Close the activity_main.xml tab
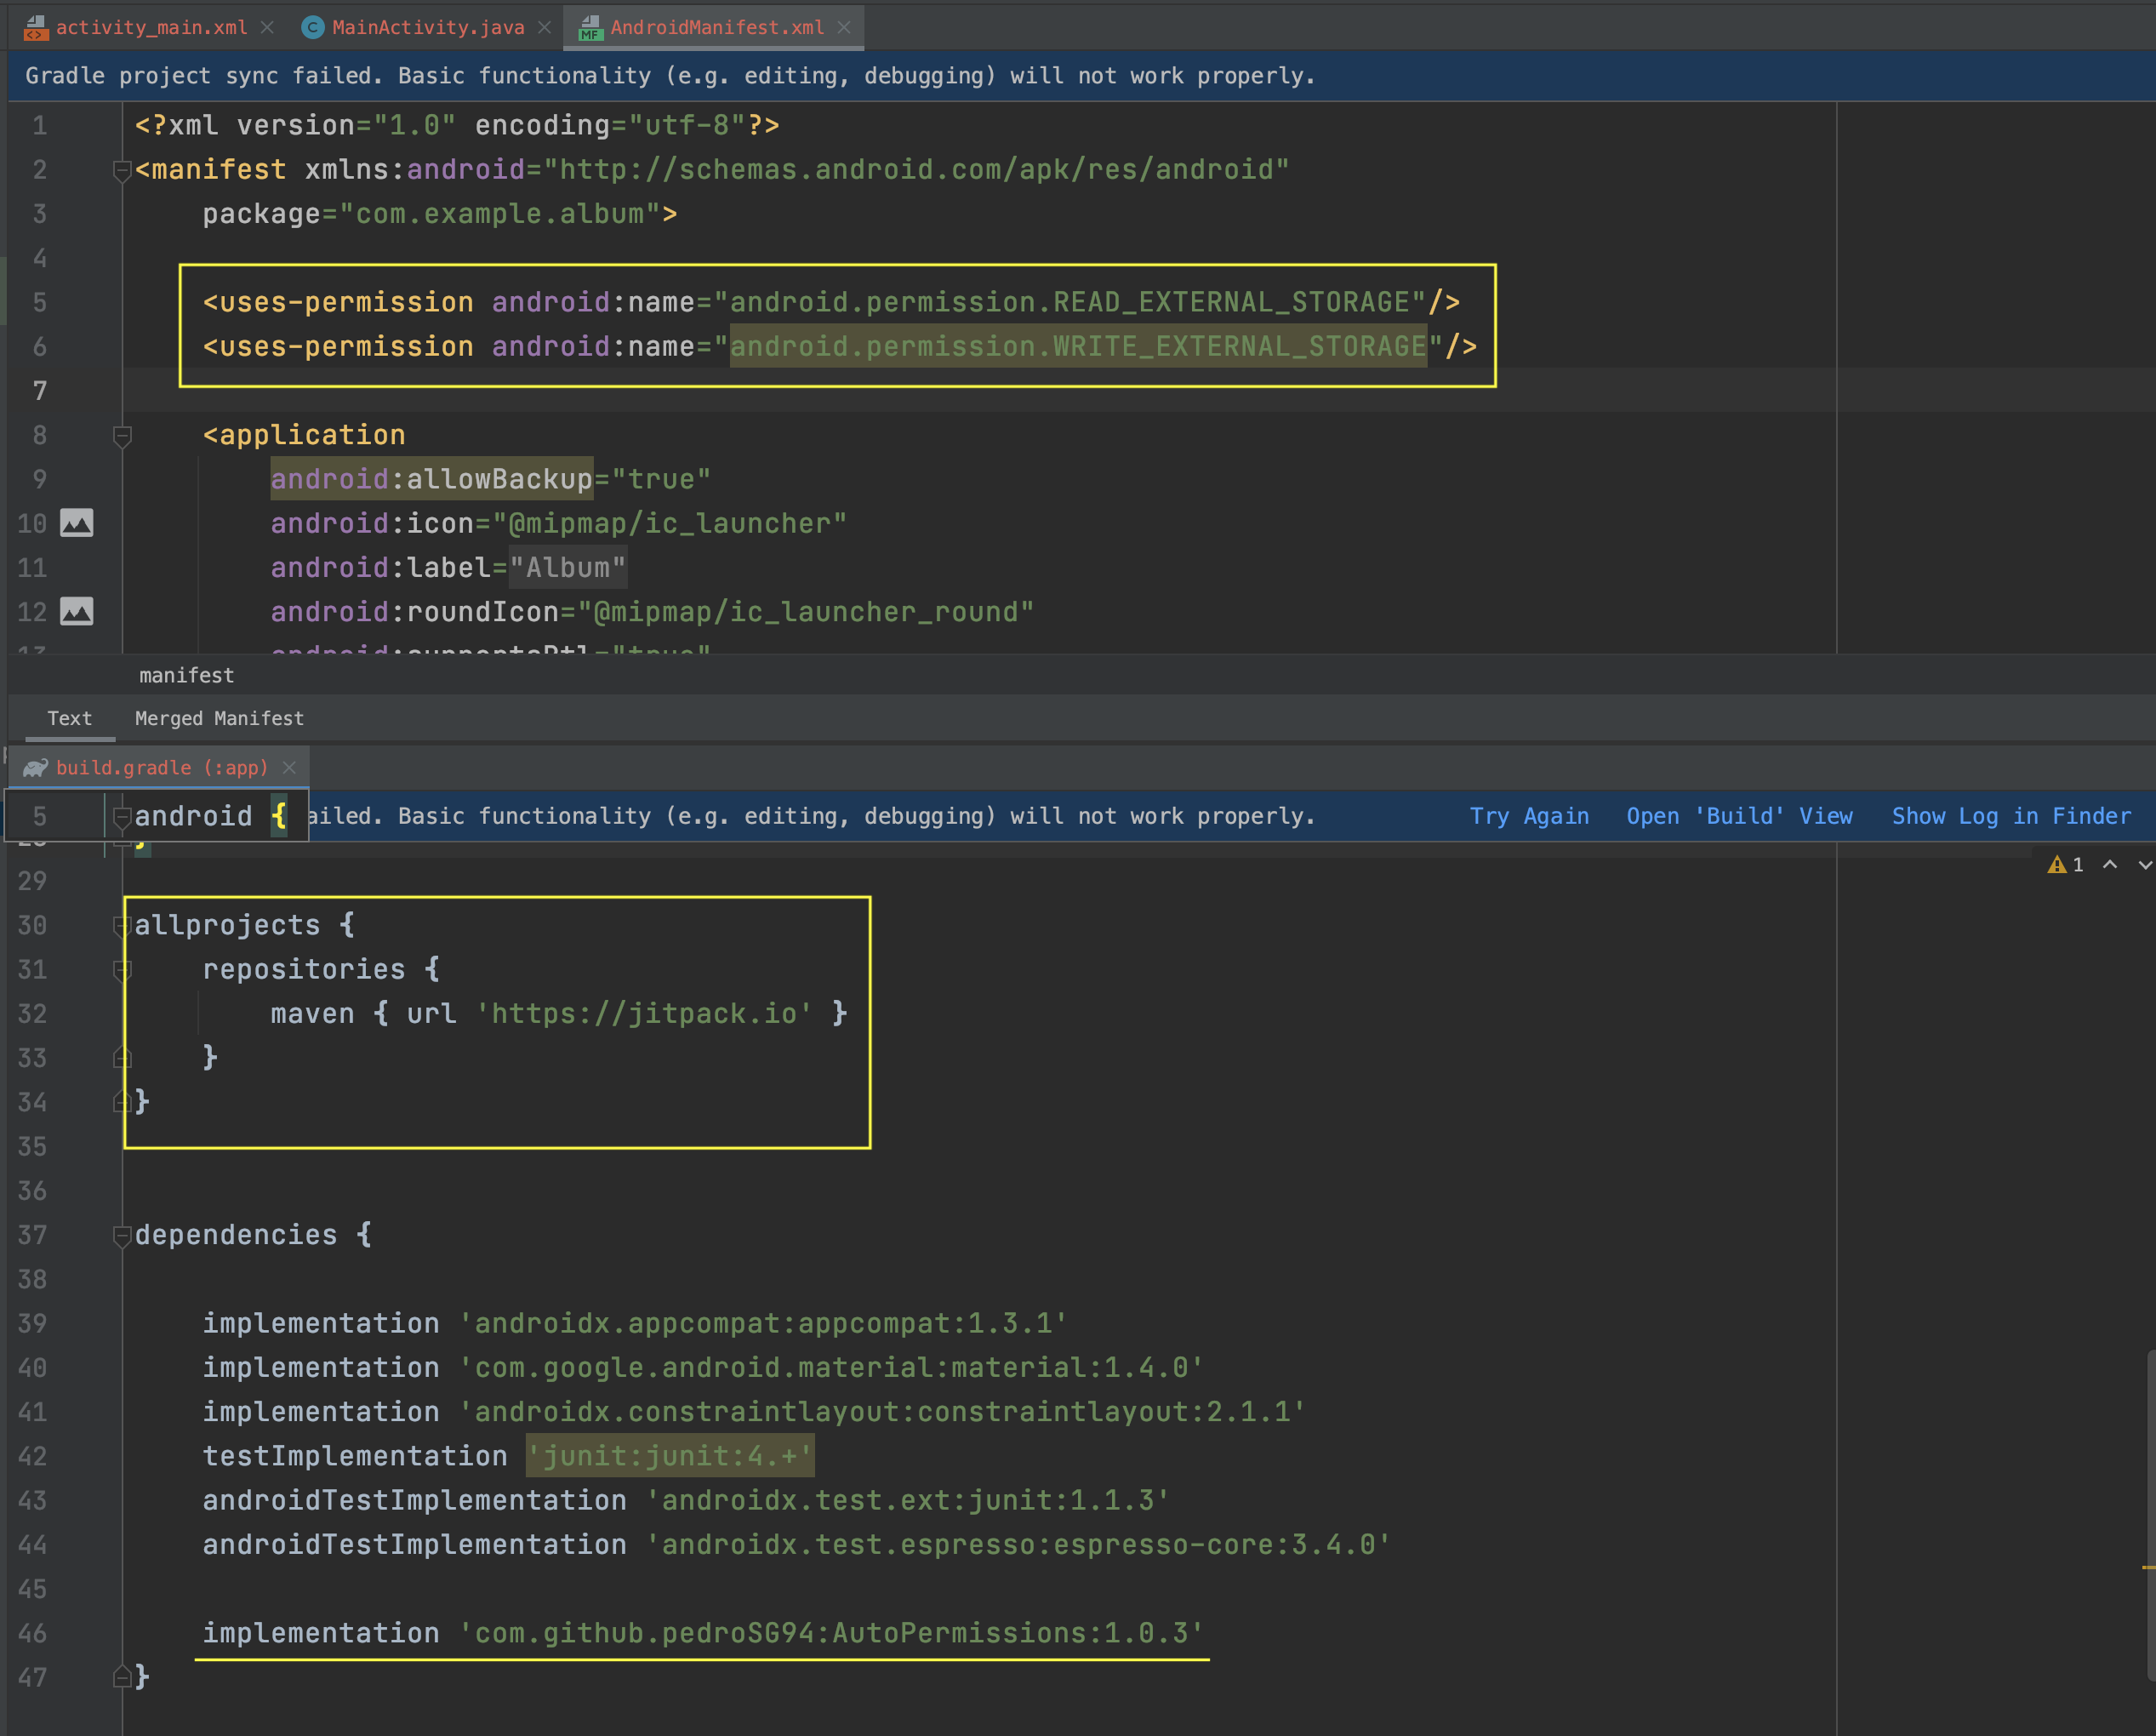The image size is (2156, 1736). pos(267,28)
